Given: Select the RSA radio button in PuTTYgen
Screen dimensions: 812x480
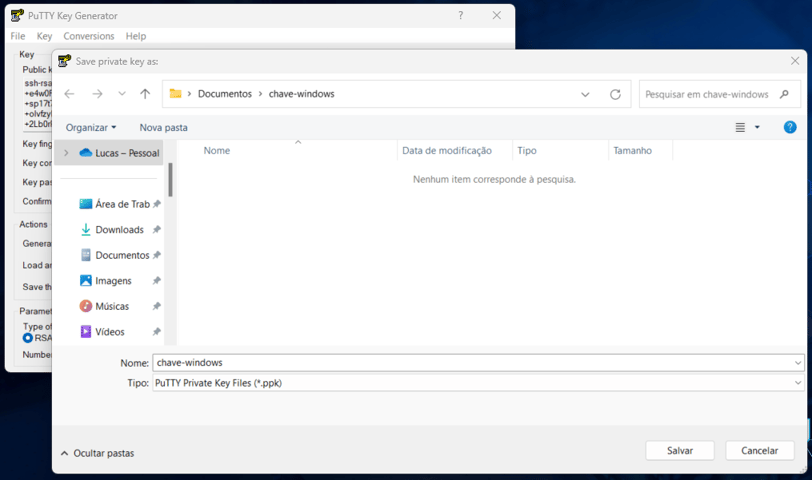Looking at the screenshot, I should (x=28, y=338).
